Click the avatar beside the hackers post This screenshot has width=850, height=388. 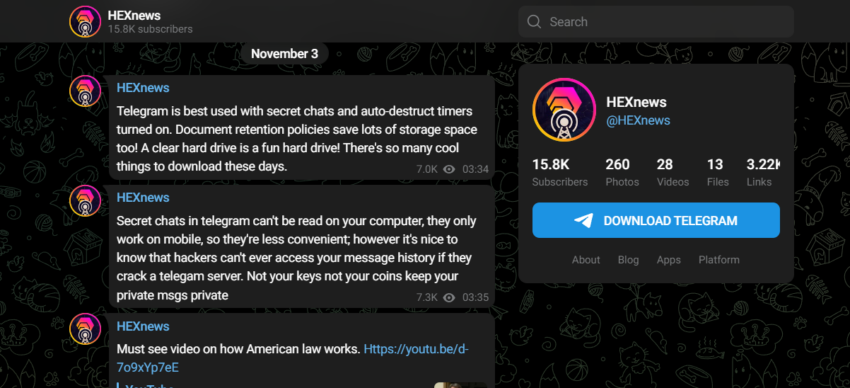(x=85, y=201)
